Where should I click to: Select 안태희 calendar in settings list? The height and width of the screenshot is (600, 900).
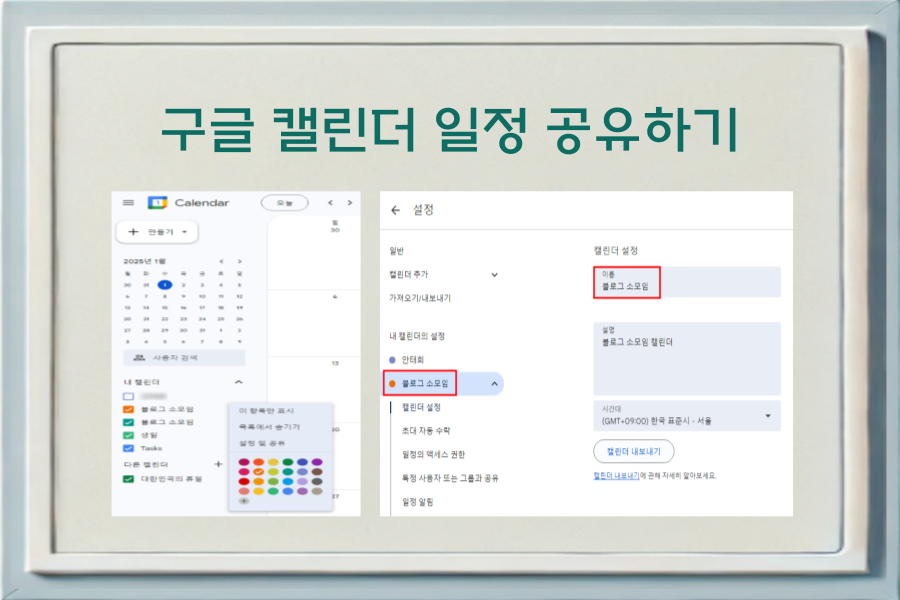[x=413, y=360]
